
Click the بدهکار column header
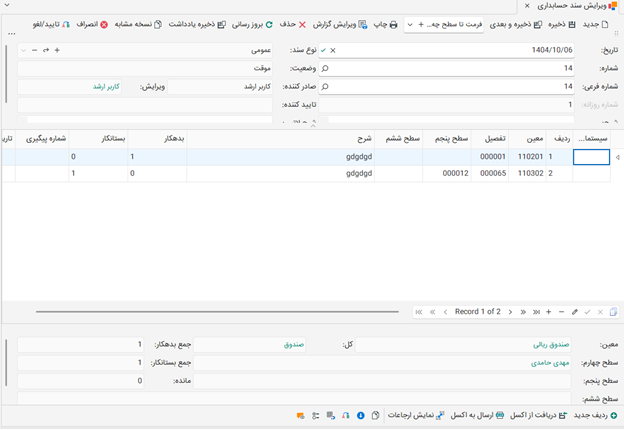tap(157, 139)
